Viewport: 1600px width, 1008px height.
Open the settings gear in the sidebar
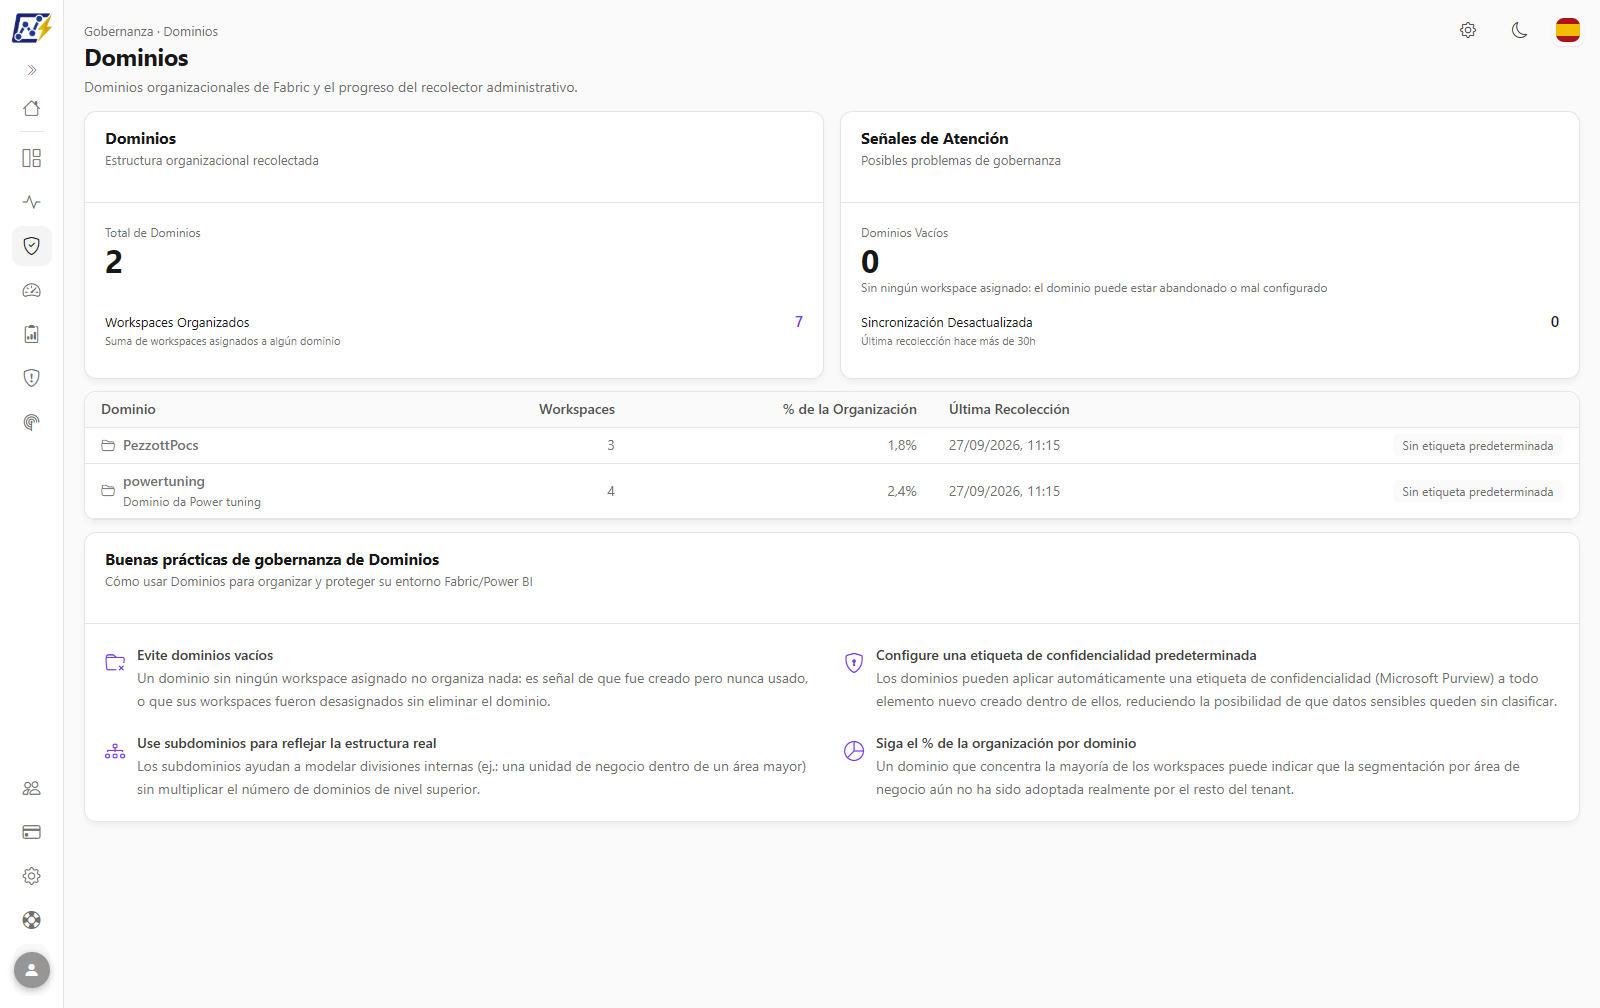pos(32,876)
